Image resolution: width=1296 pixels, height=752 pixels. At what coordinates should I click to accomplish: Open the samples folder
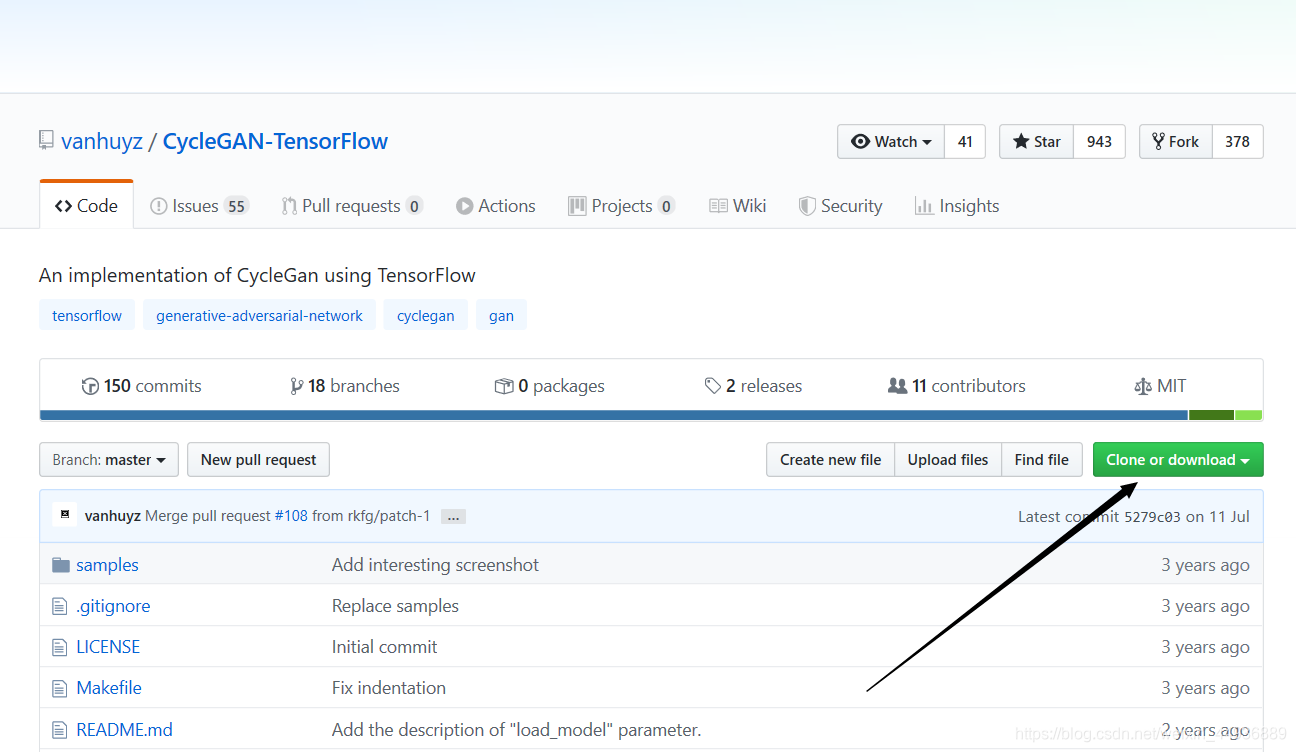tap(108, 565)
